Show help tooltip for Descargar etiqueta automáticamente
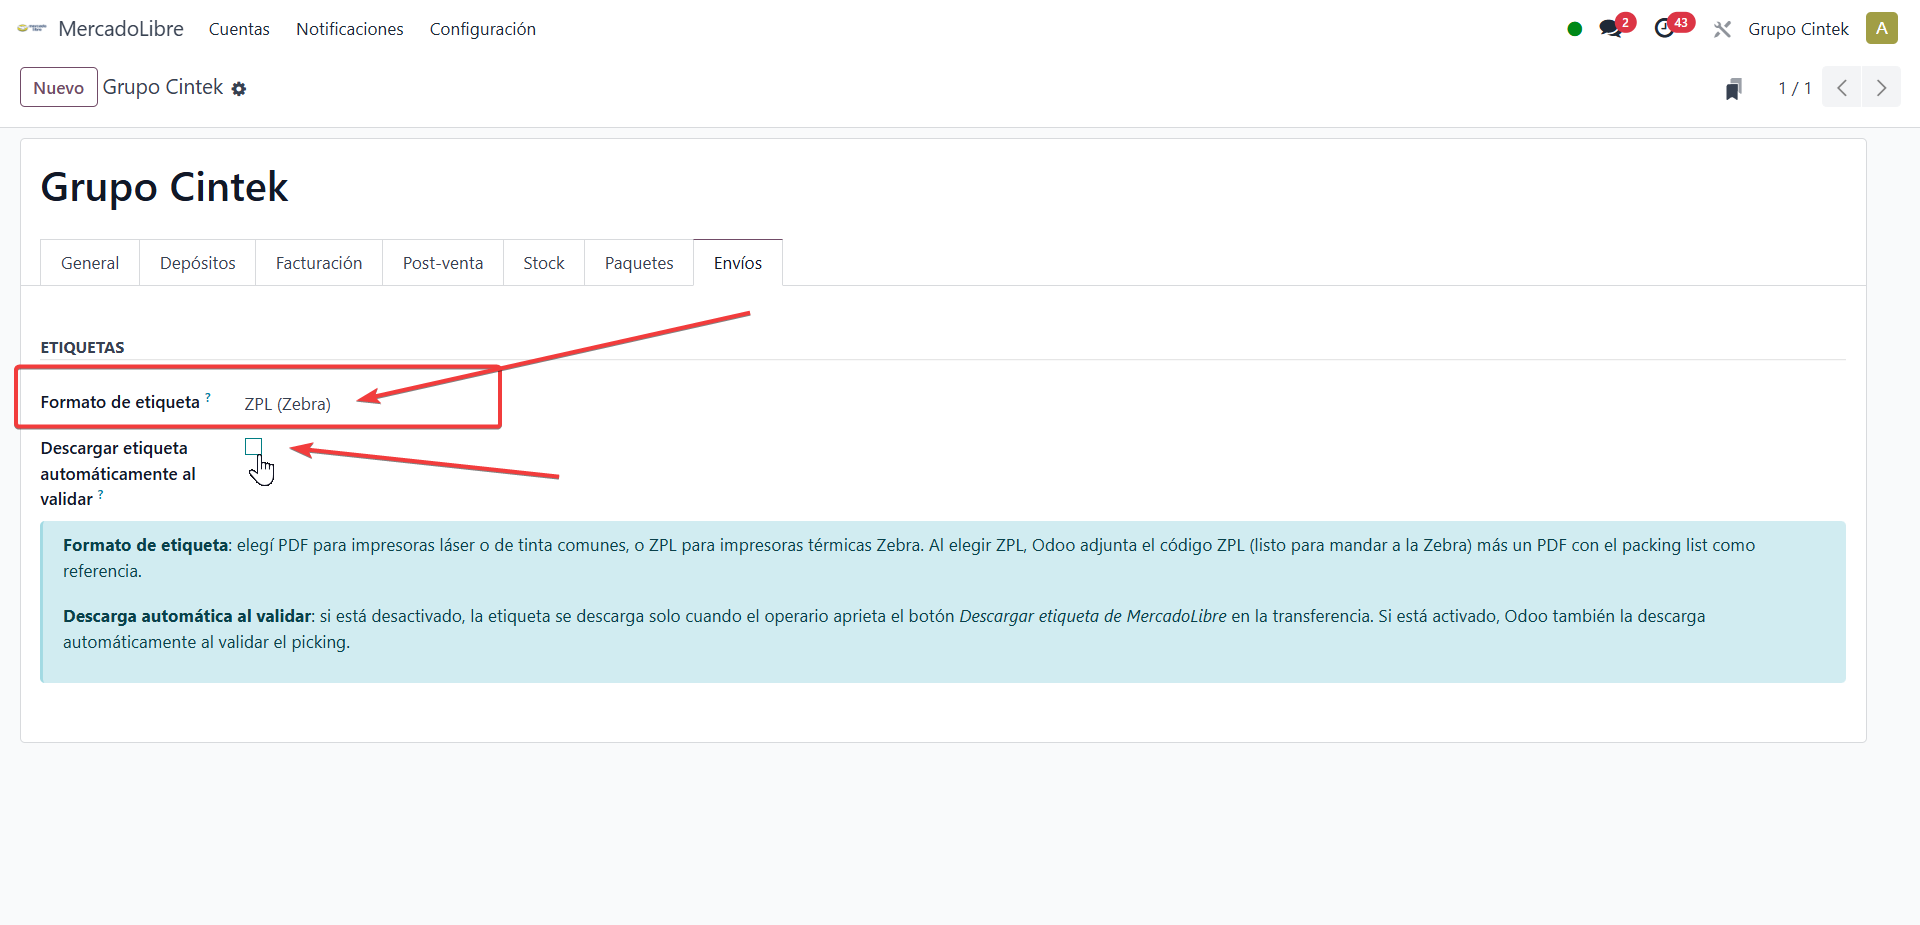The width and height of the screenshot is (1920, 925). click(100, 494)
